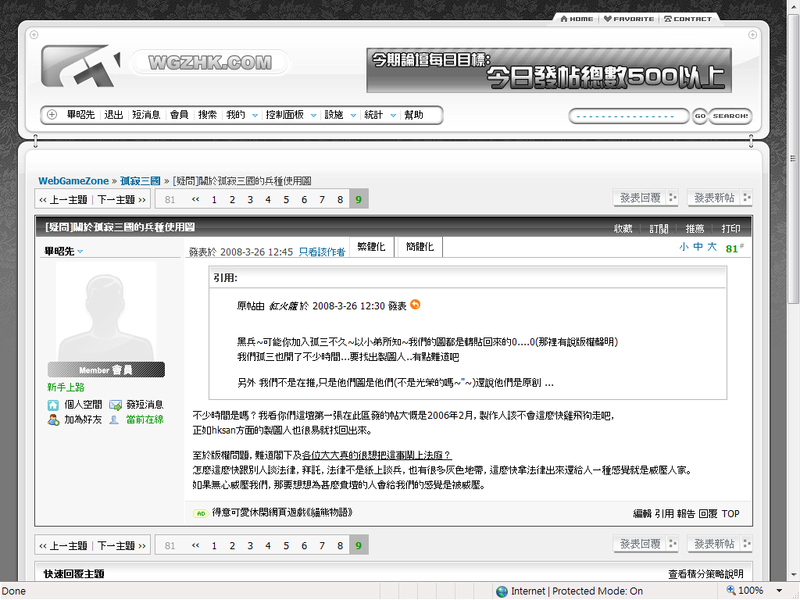Click 收藏 favorite thread link
The image size is (800, 600).
[x=623, y=229]
